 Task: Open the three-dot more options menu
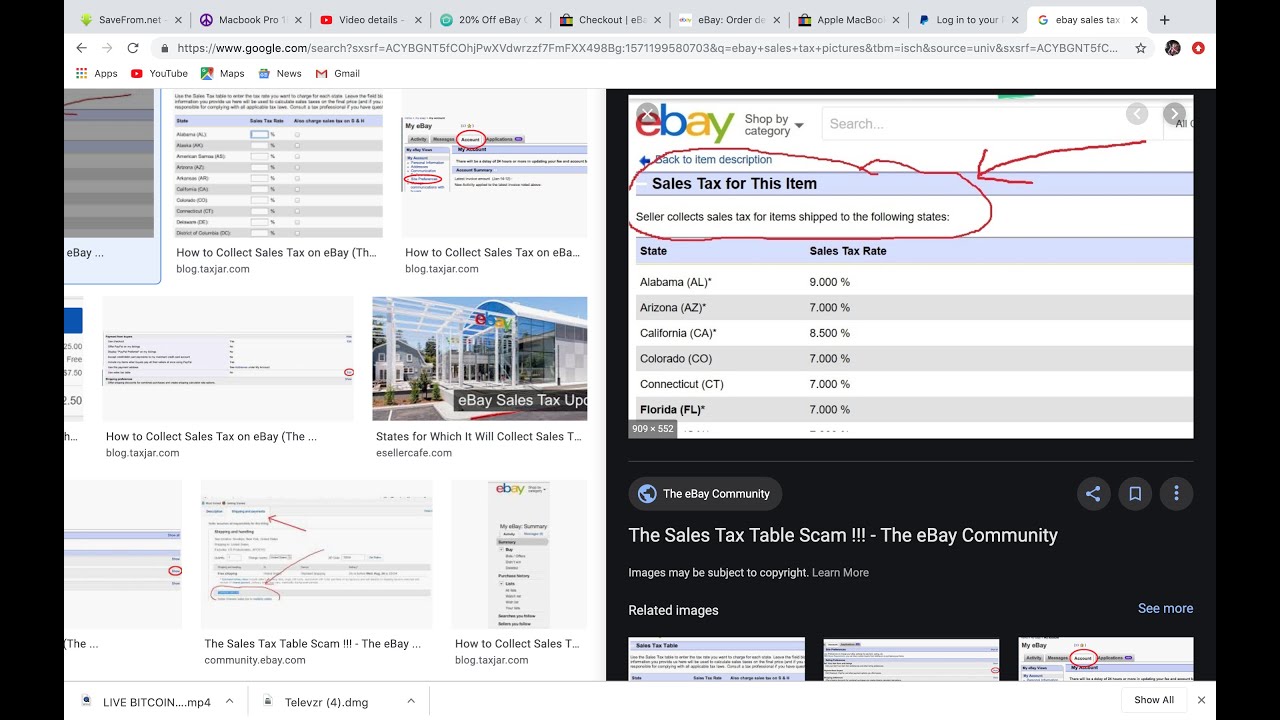coord(1177,493)
